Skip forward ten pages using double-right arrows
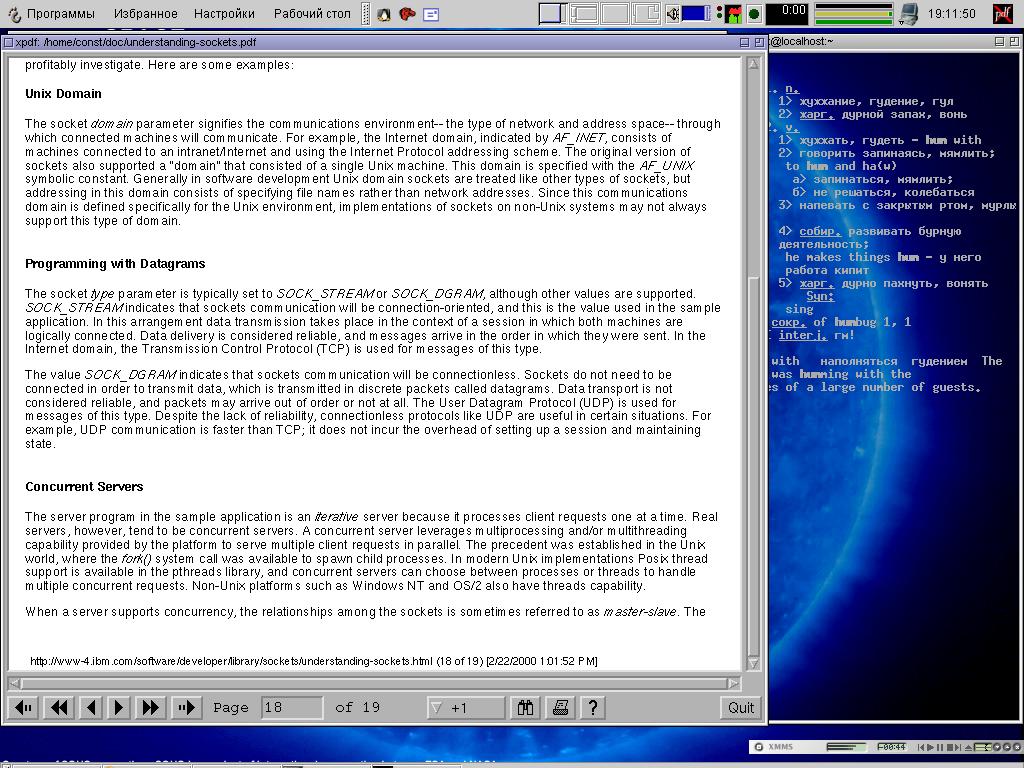 click(x=150, y=707)
